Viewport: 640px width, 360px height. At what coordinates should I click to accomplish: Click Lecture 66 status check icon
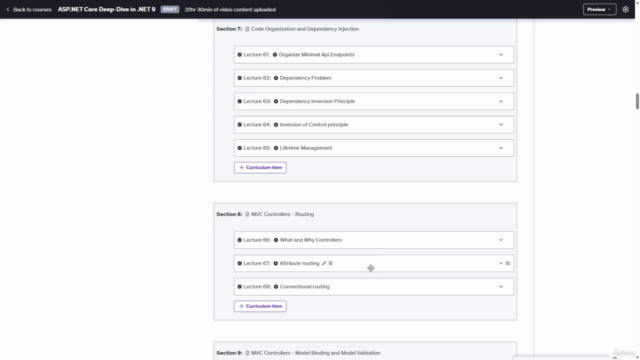click(240, 240)
